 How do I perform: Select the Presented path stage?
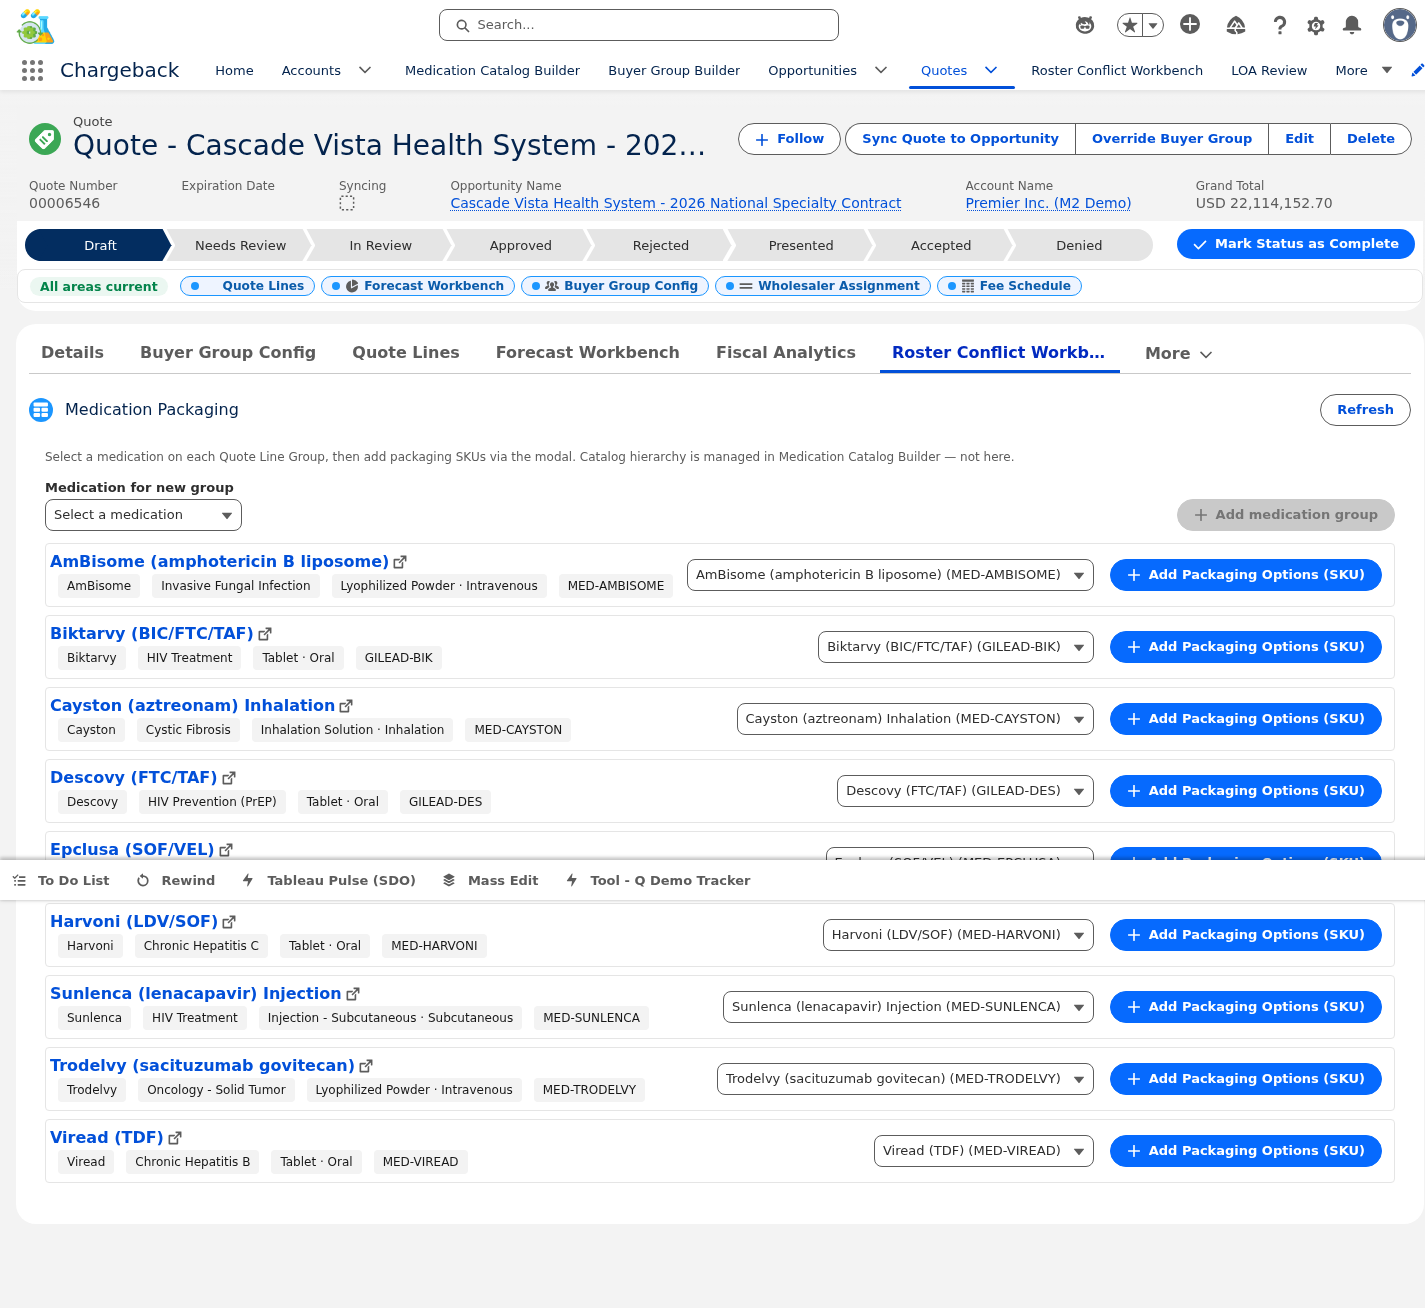tap(800, 245)
